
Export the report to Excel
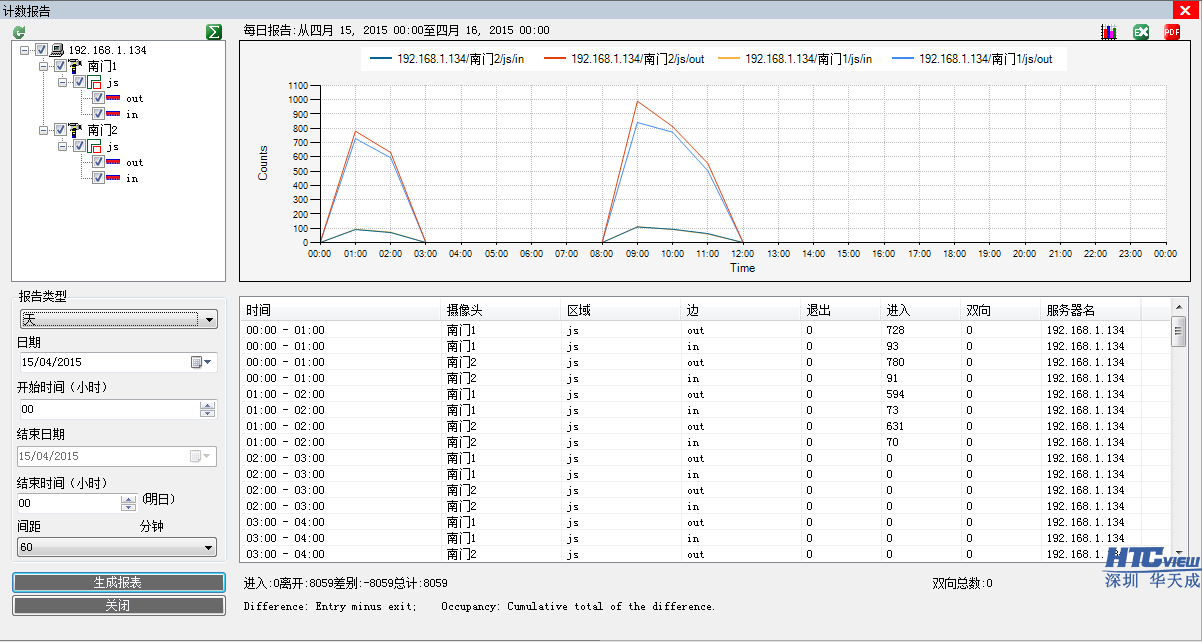click(1141, 32)
